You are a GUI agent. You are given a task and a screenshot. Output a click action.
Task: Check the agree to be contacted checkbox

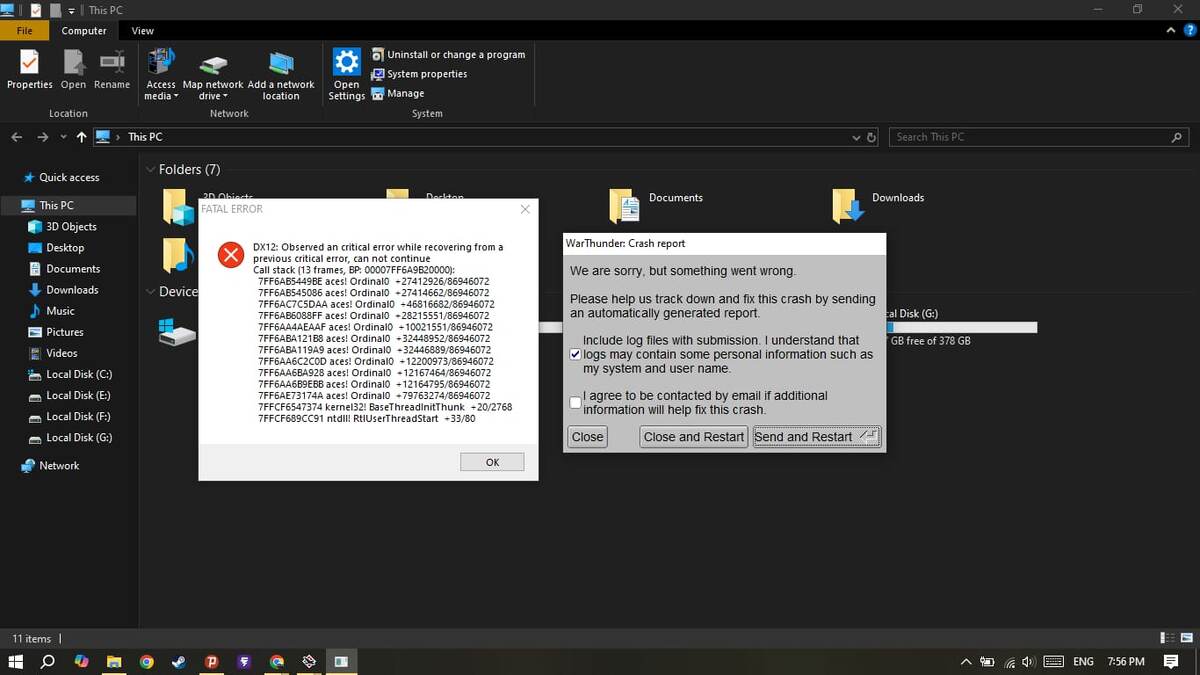point(575,402)
